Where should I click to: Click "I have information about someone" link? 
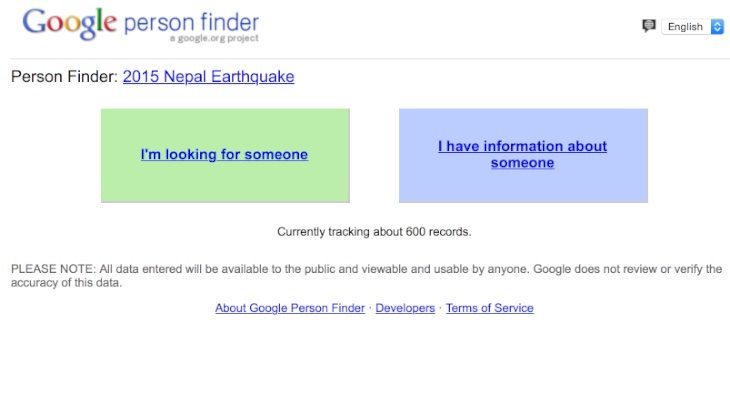click(x=522, y=154)
